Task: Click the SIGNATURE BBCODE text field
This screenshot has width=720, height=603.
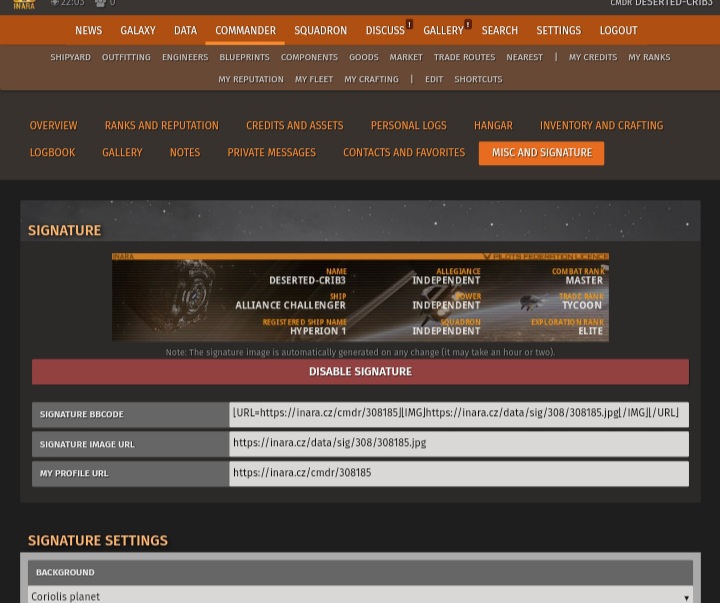Action: pos(459,414)
